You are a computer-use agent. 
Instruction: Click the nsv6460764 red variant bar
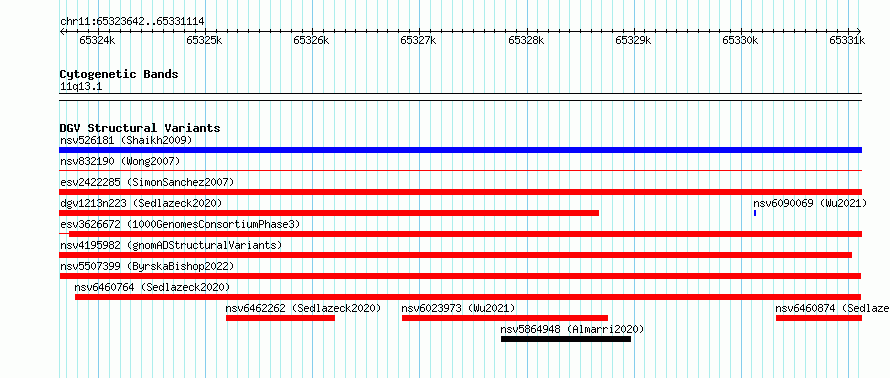(x=468, y=297)
